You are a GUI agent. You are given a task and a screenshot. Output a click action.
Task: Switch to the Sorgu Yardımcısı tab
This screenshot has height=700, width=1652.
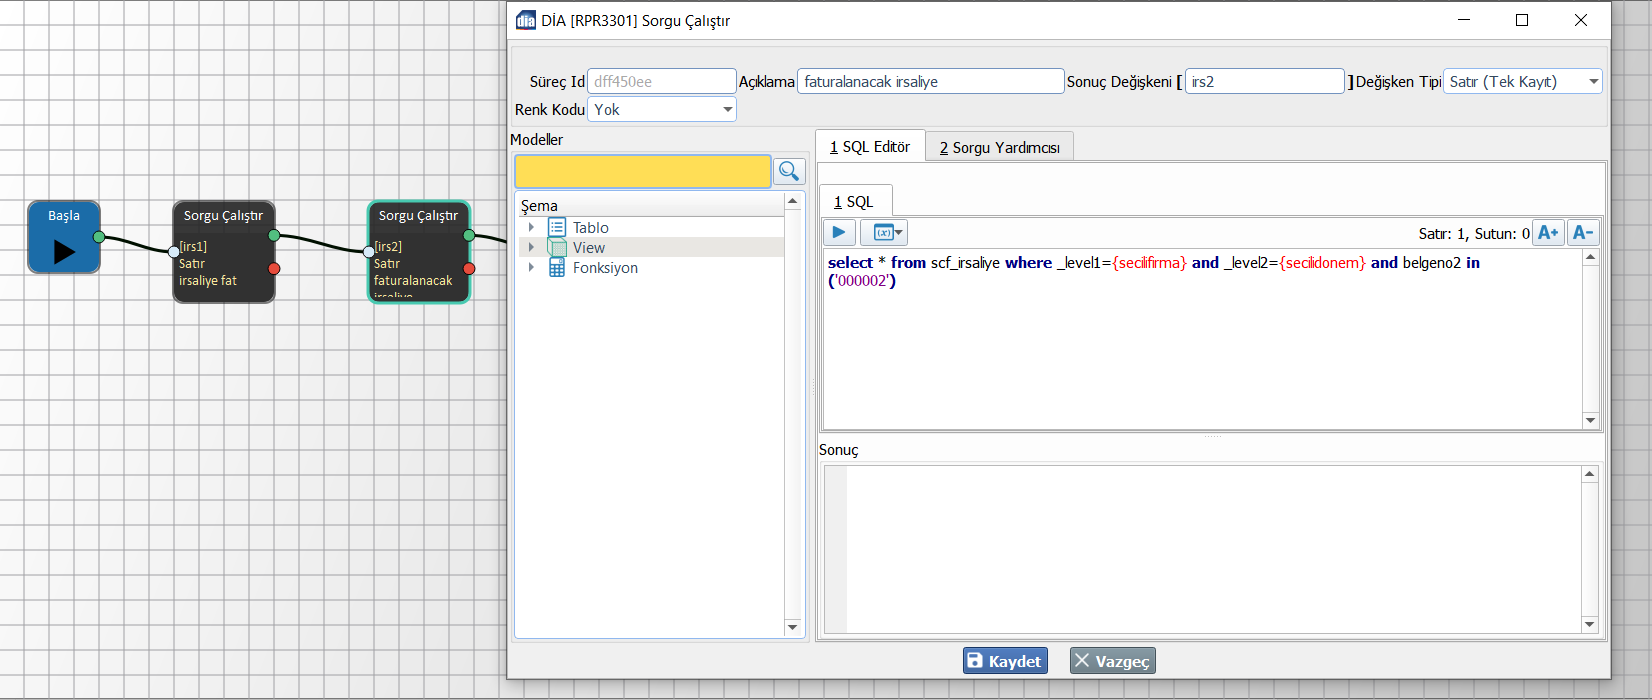click(999, 147)
